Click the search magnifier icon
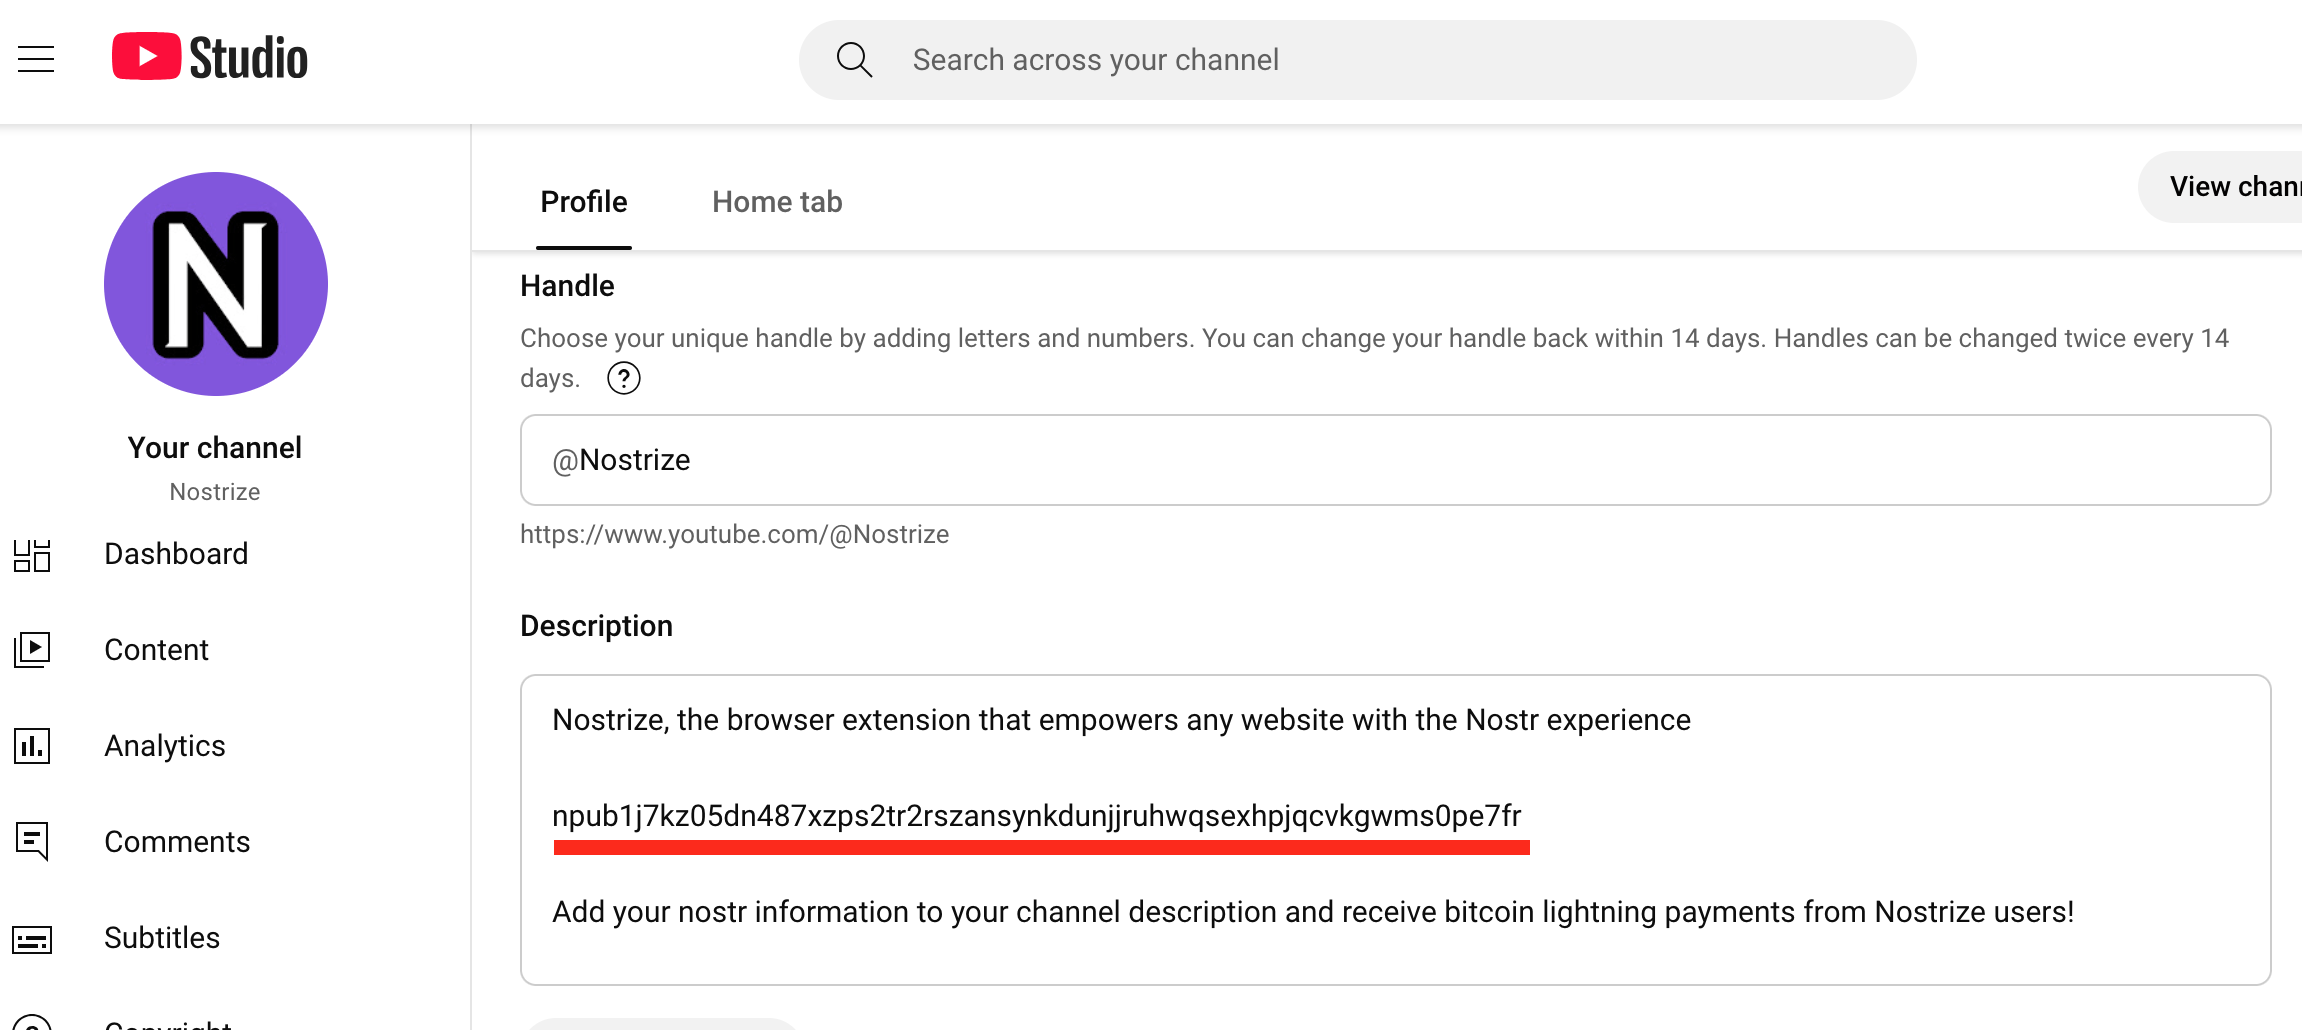 coord(854,60)
